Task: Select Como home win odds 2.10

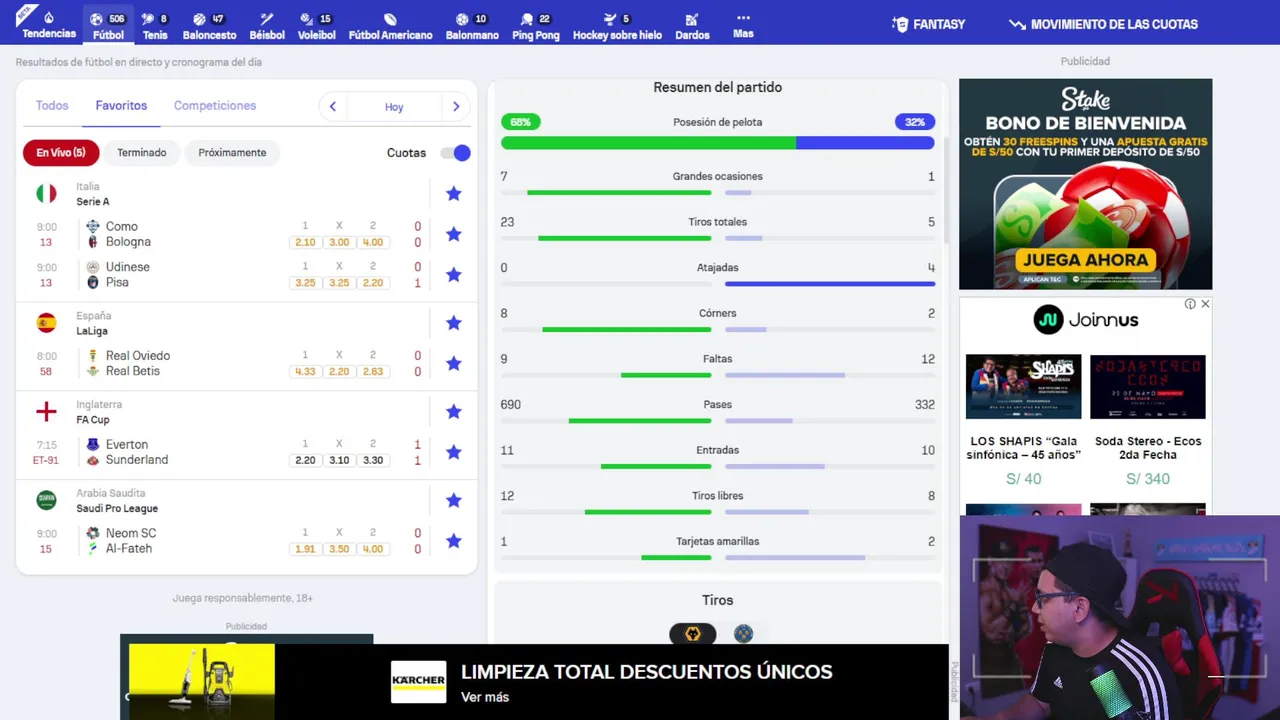Action: click(305, 242)
